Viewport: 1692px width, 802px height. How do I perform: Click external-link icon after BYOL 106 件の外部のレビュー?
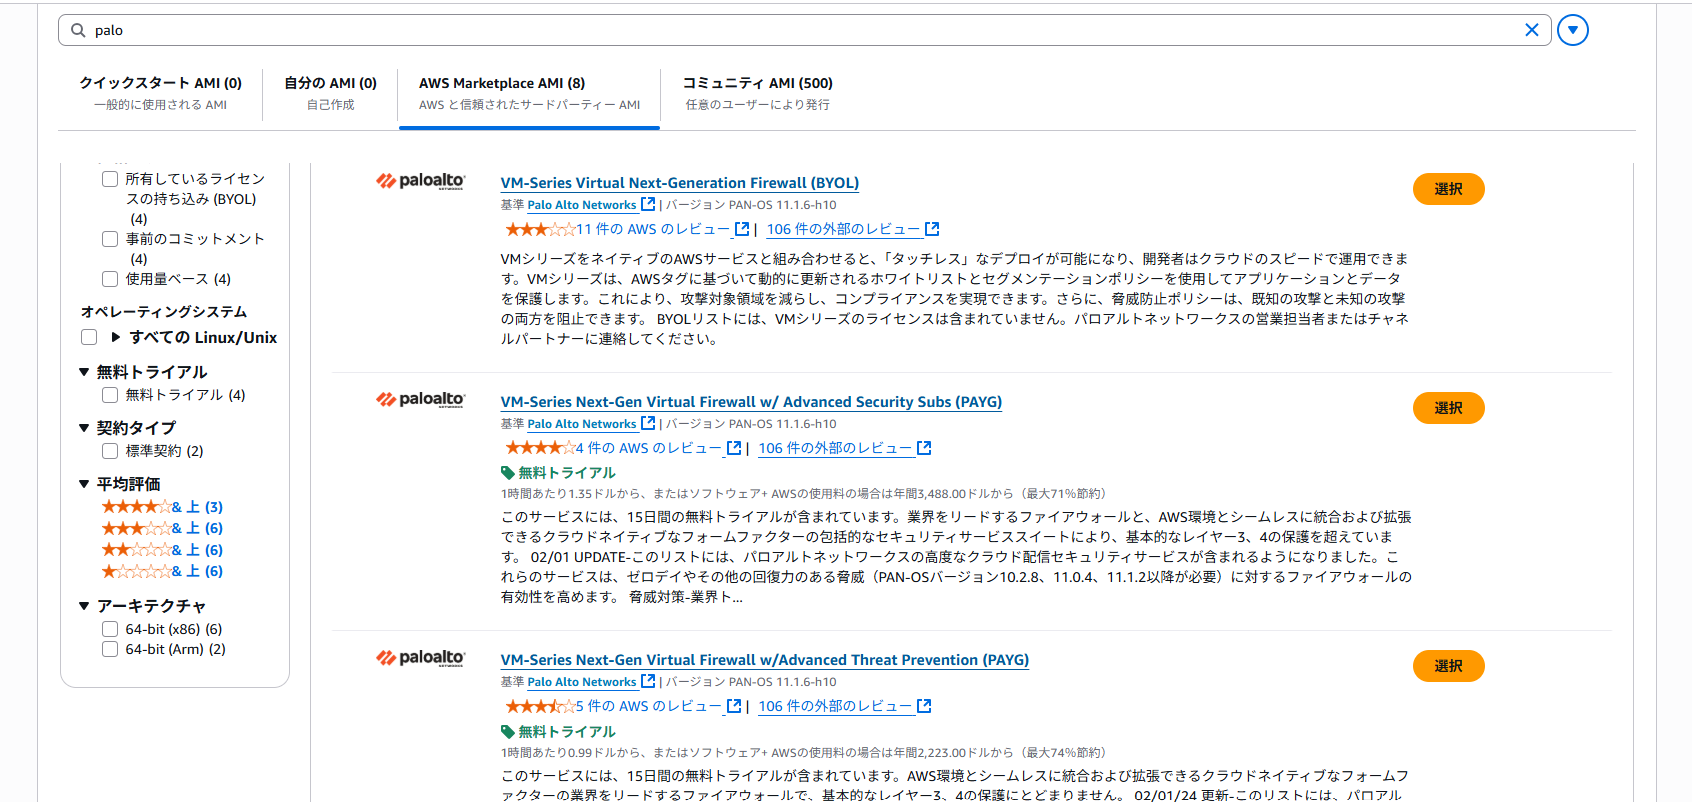point(932,229)
